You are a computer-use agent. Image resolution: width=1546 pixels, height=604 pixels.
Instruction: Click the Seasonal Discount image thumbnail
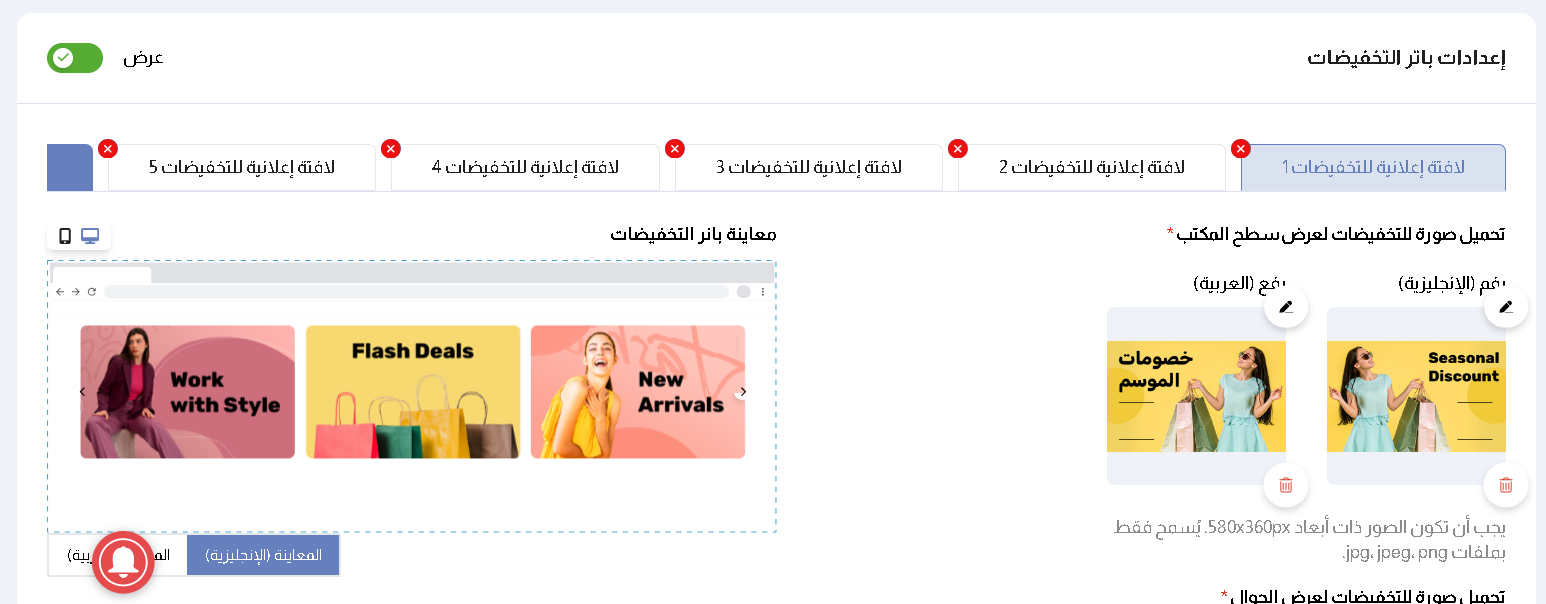pyautogui.click(x=1416, y=396)
